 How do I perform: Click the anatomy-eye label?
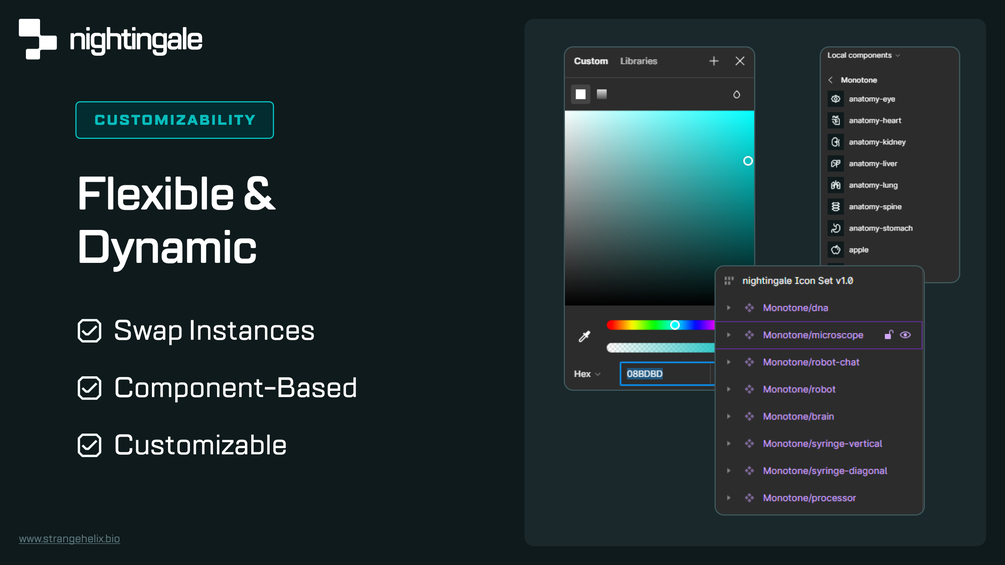tap(872, 99)
